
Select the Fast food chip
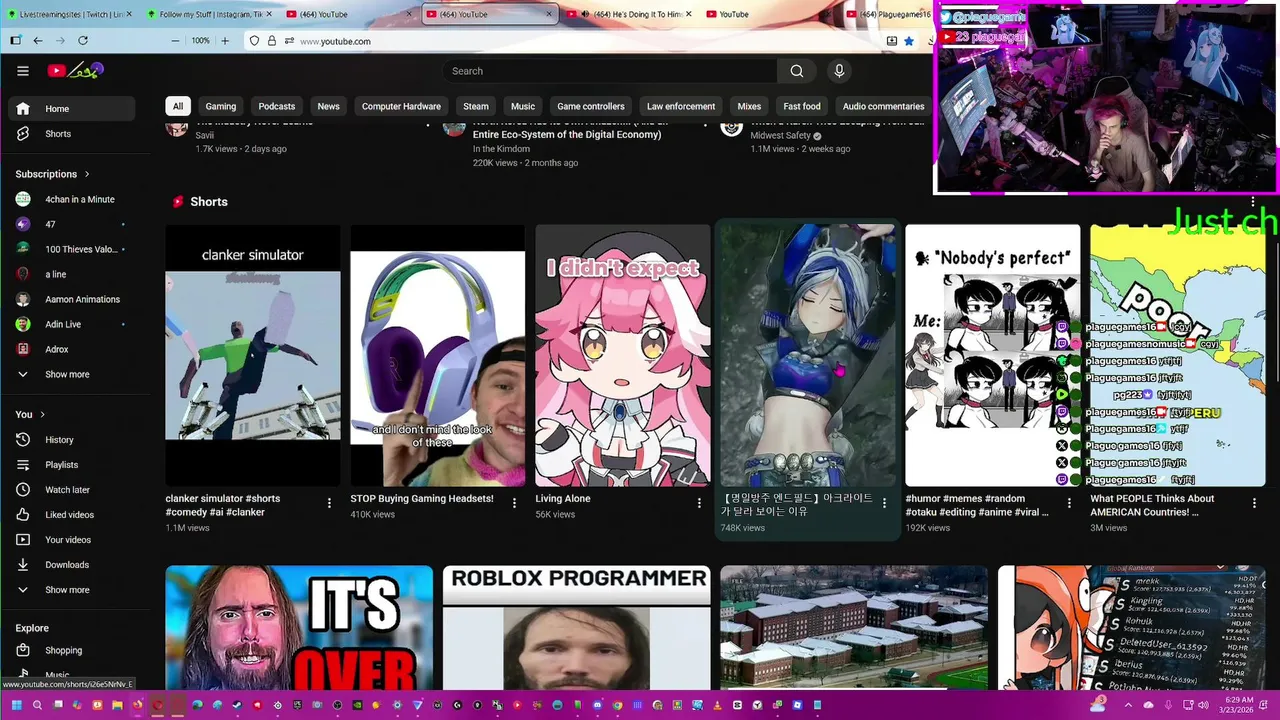(x=802, y=106)
